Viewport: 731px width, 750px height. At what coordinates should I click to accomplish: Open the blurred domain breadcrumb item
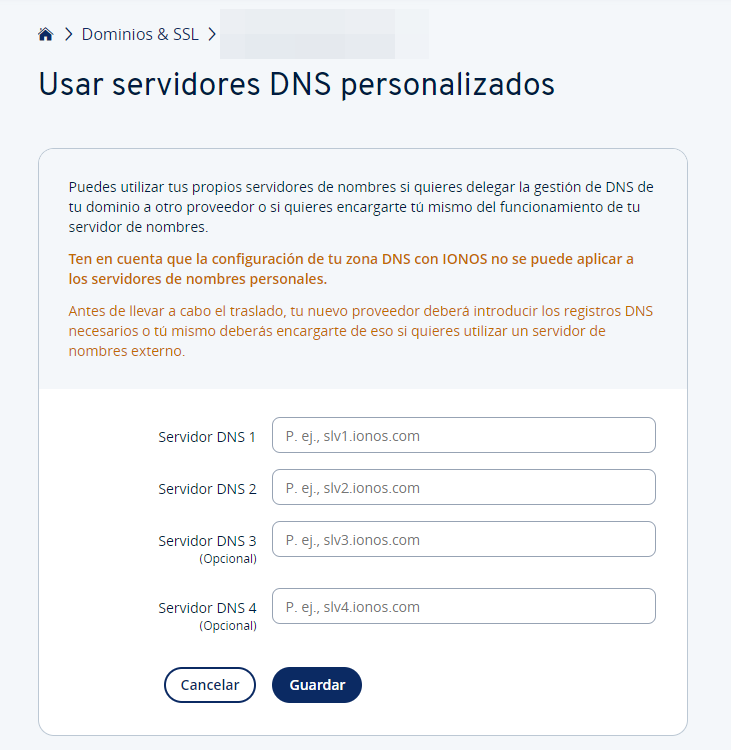324,34
